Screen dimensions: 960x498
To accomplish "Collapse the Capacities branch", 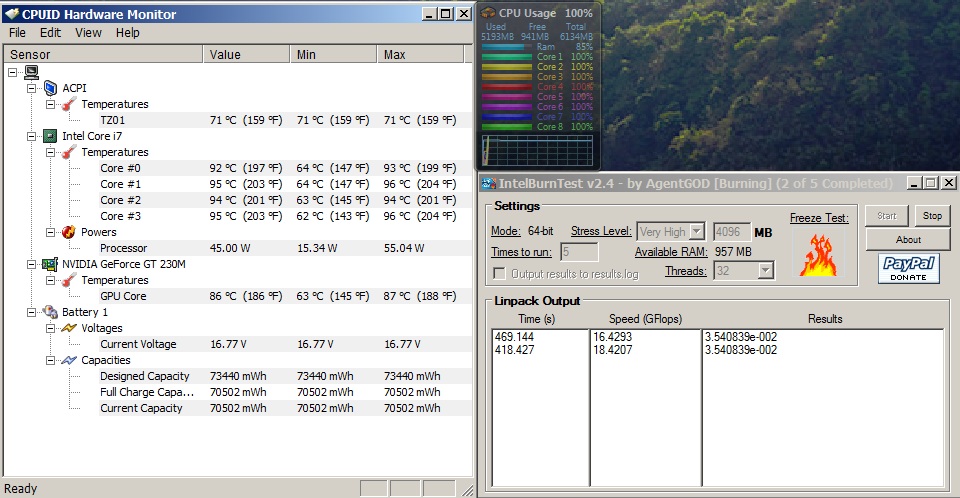I will pos(50,360).
